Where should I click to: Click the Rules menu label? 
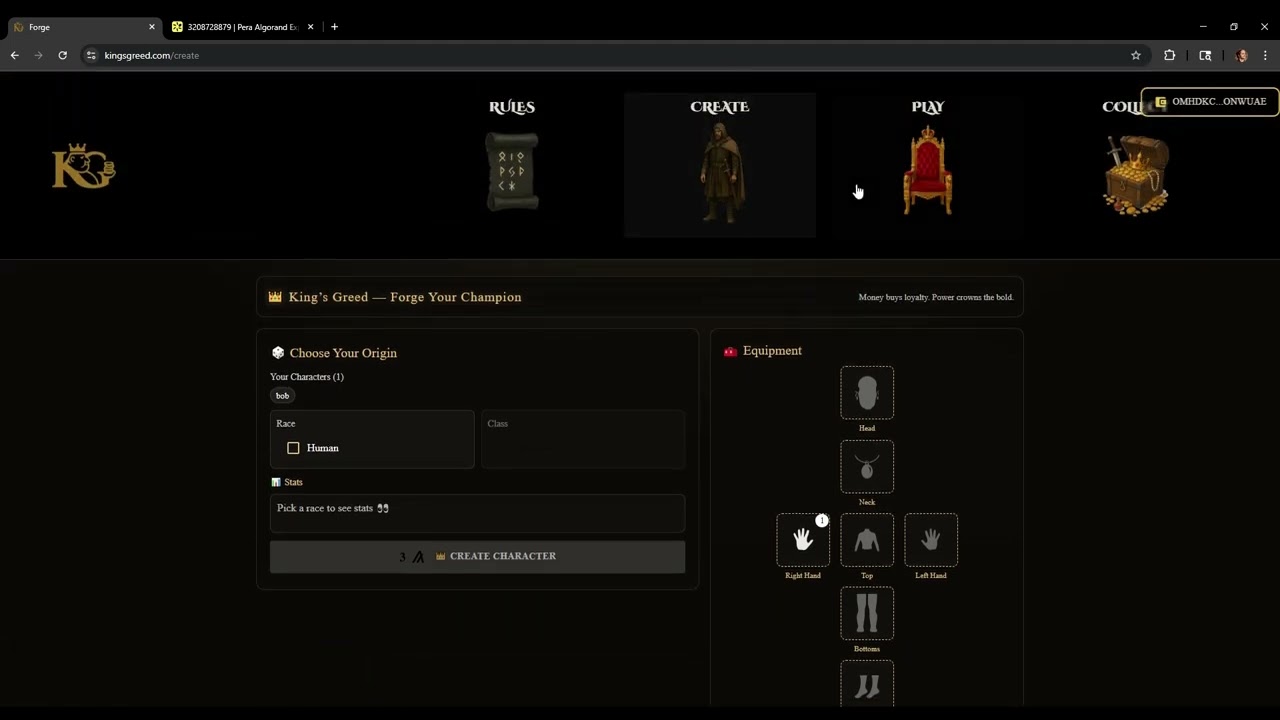(512, 107)
